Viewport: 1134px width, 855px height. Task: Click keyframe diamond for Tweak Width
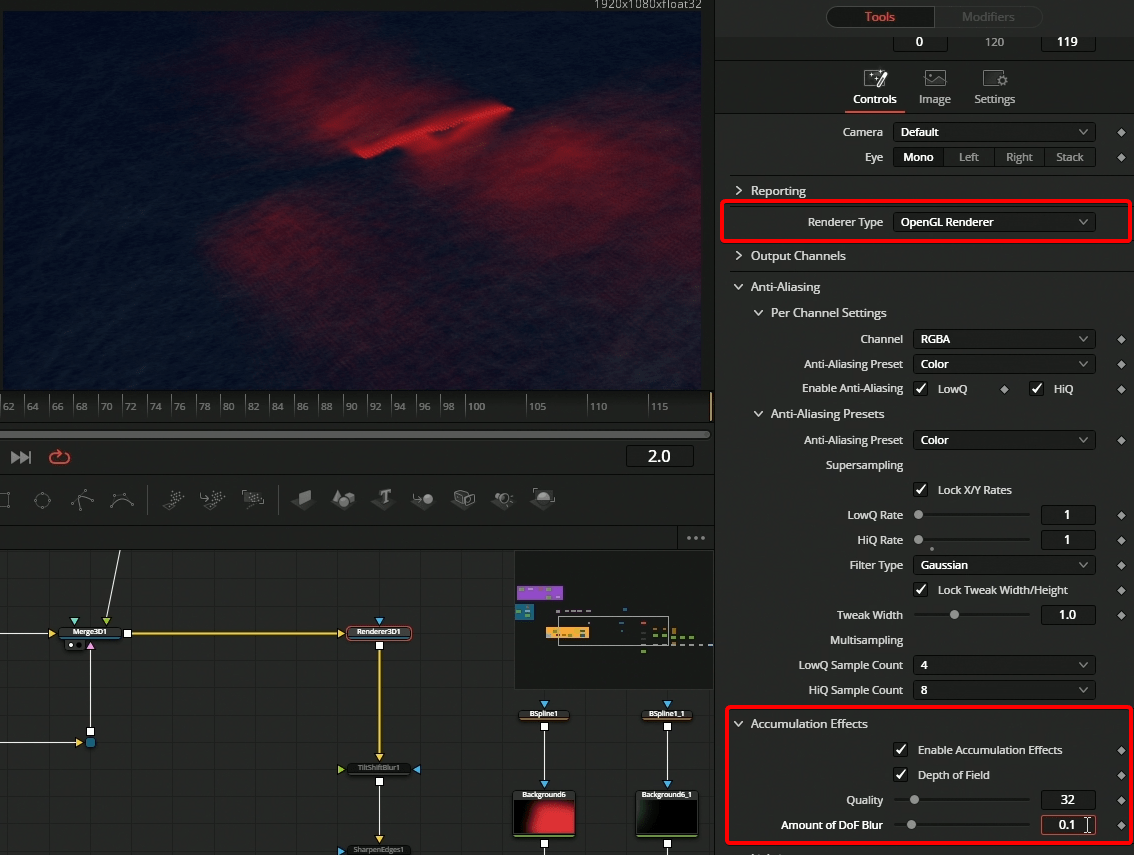pos(1121,616)
